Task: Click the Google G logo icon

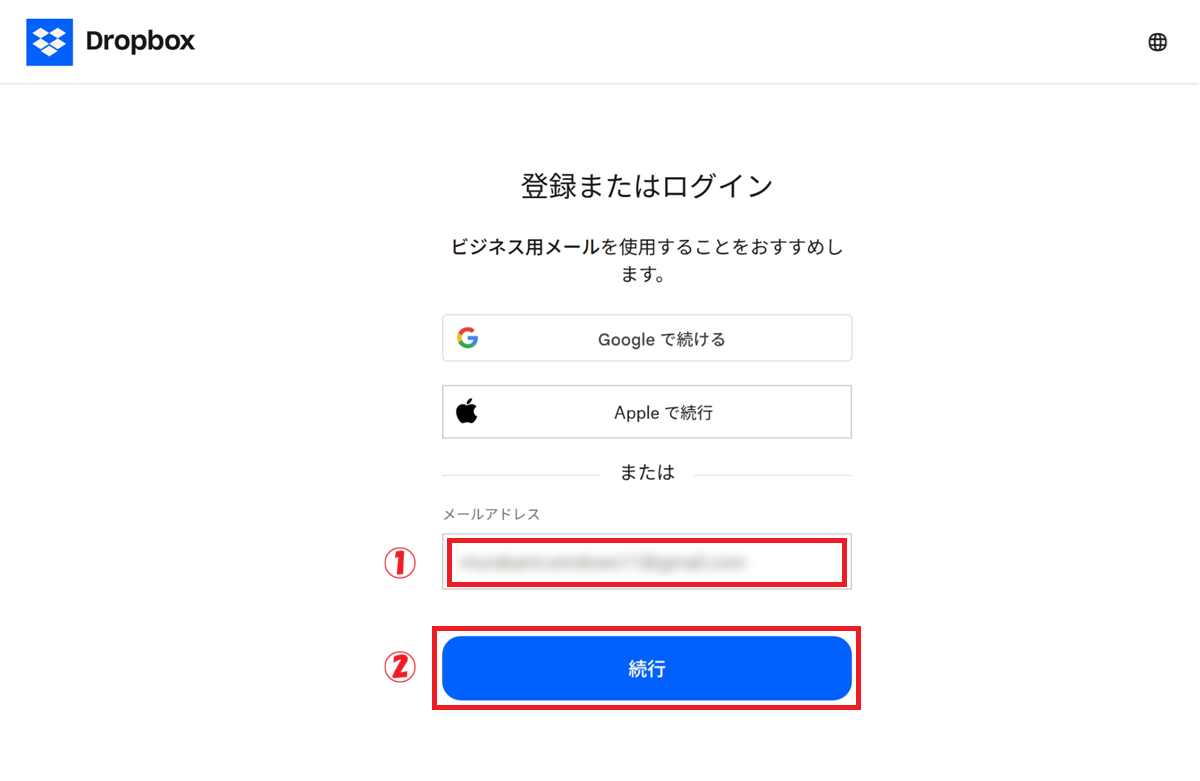Action: point(467,338)
